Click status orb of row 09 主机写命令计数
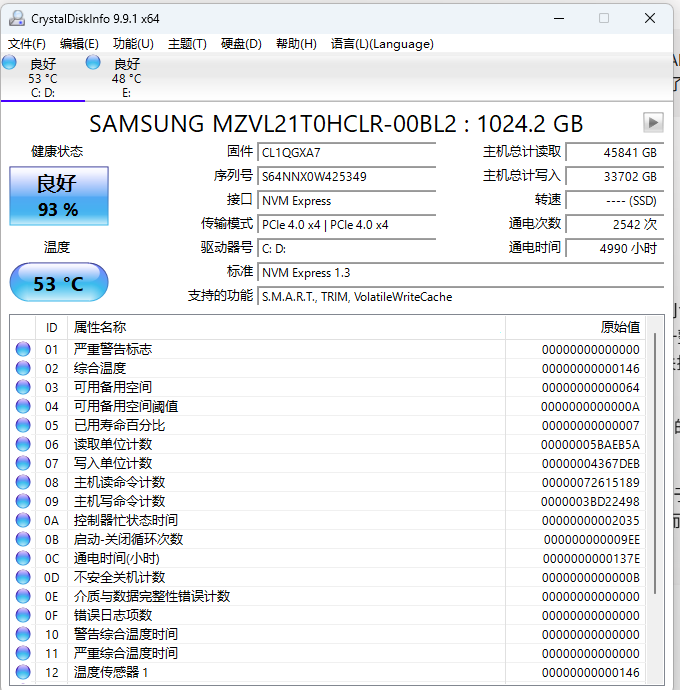Viewport: 680px width, 690px height. (23, 501)
